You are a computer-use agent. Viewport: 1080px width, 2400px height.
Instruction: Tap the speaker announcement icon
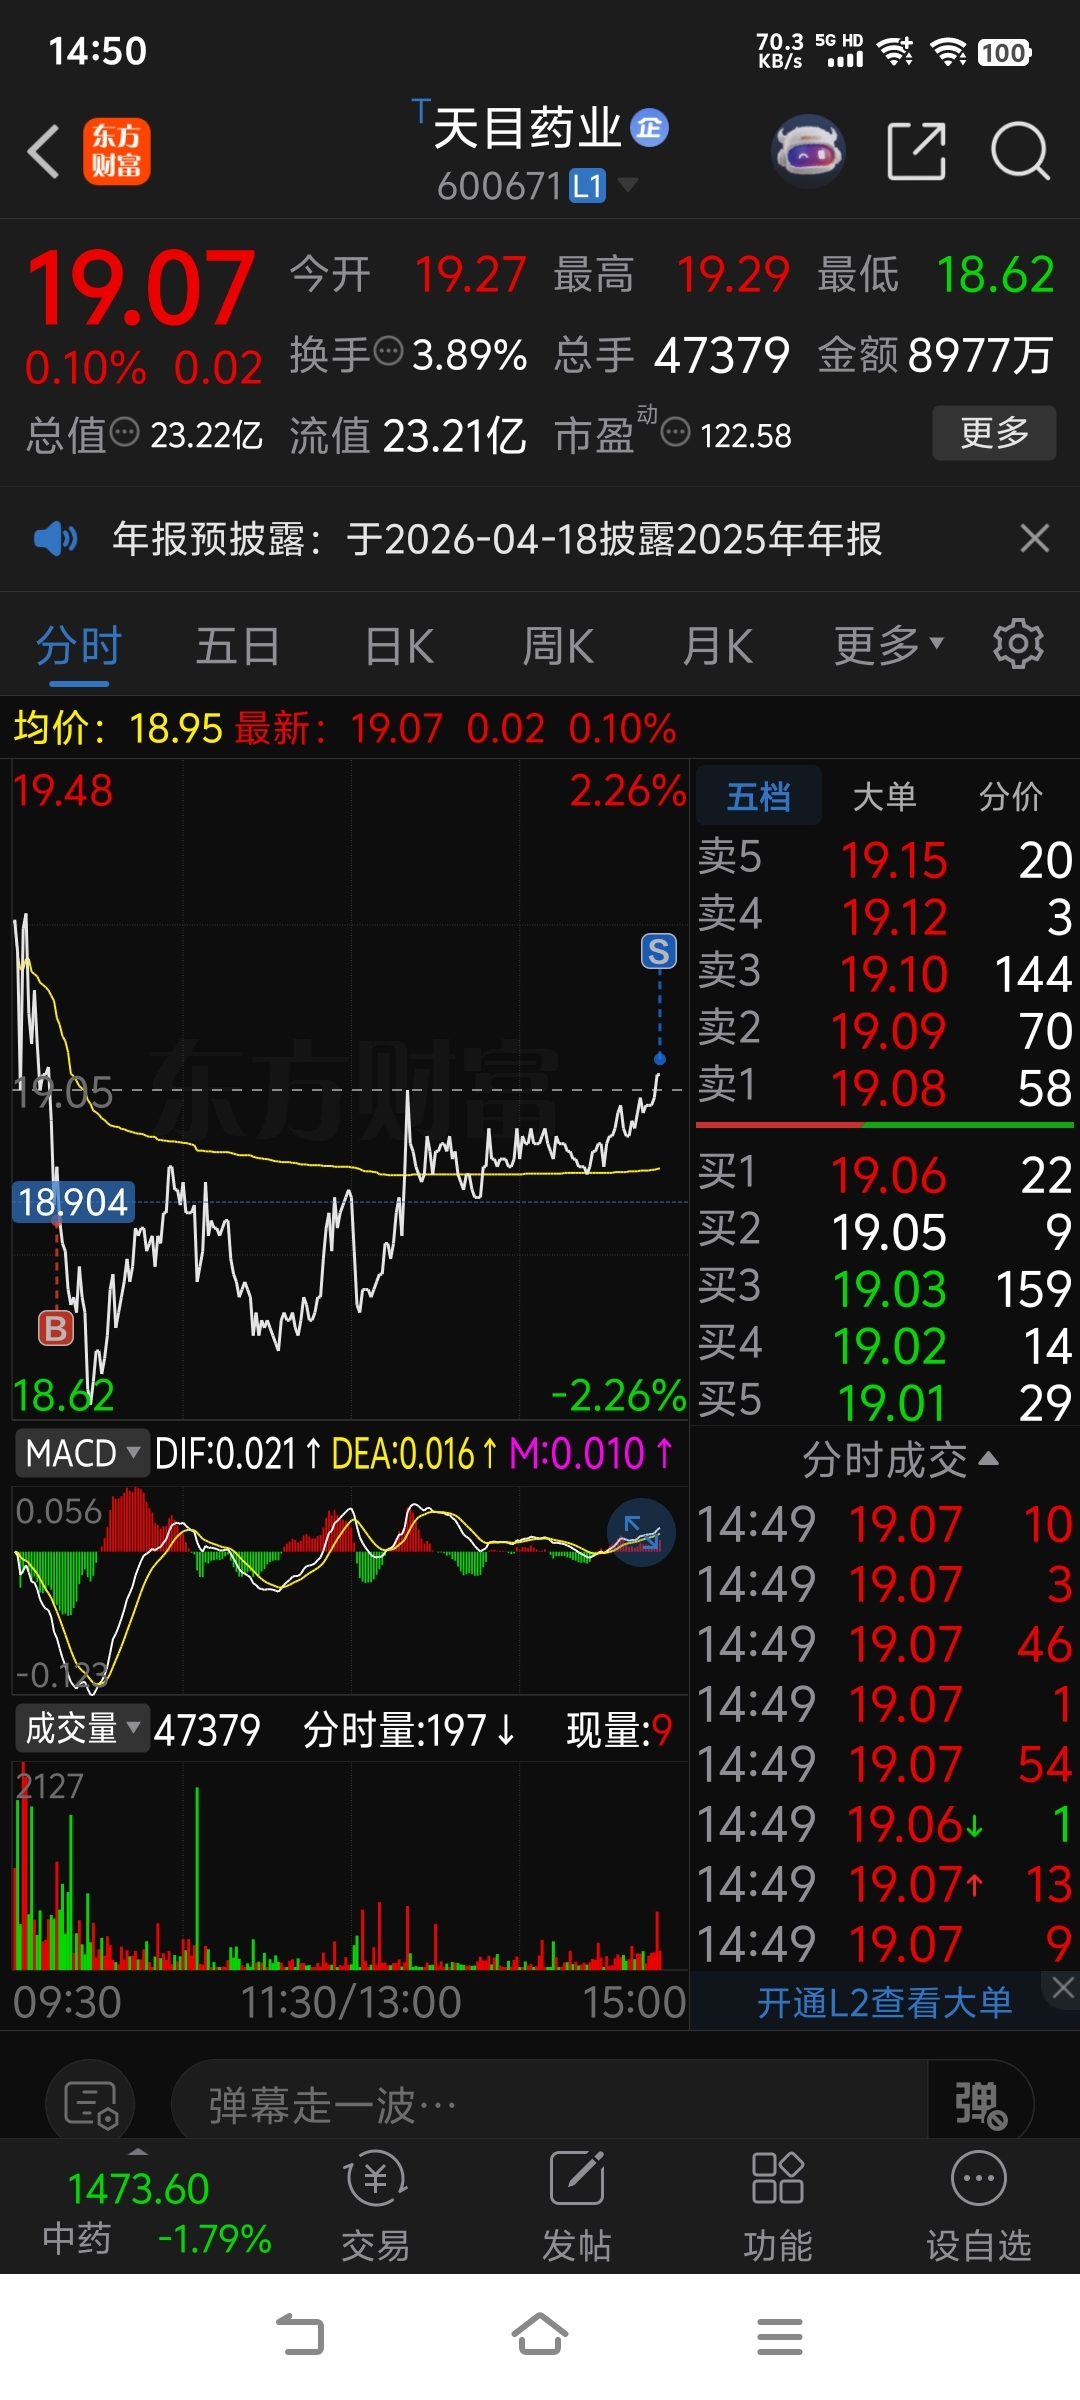(56, 539)
